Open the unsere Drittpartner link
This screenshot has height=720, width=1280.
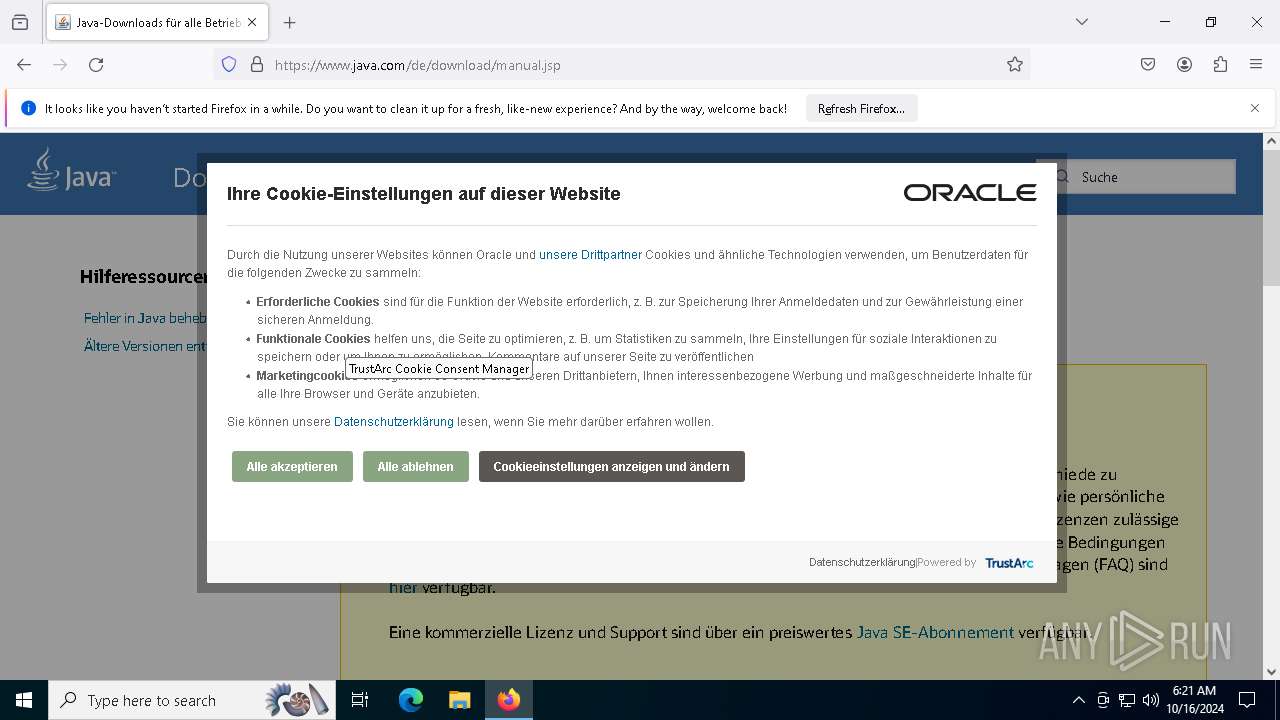[x=590, y=255]
